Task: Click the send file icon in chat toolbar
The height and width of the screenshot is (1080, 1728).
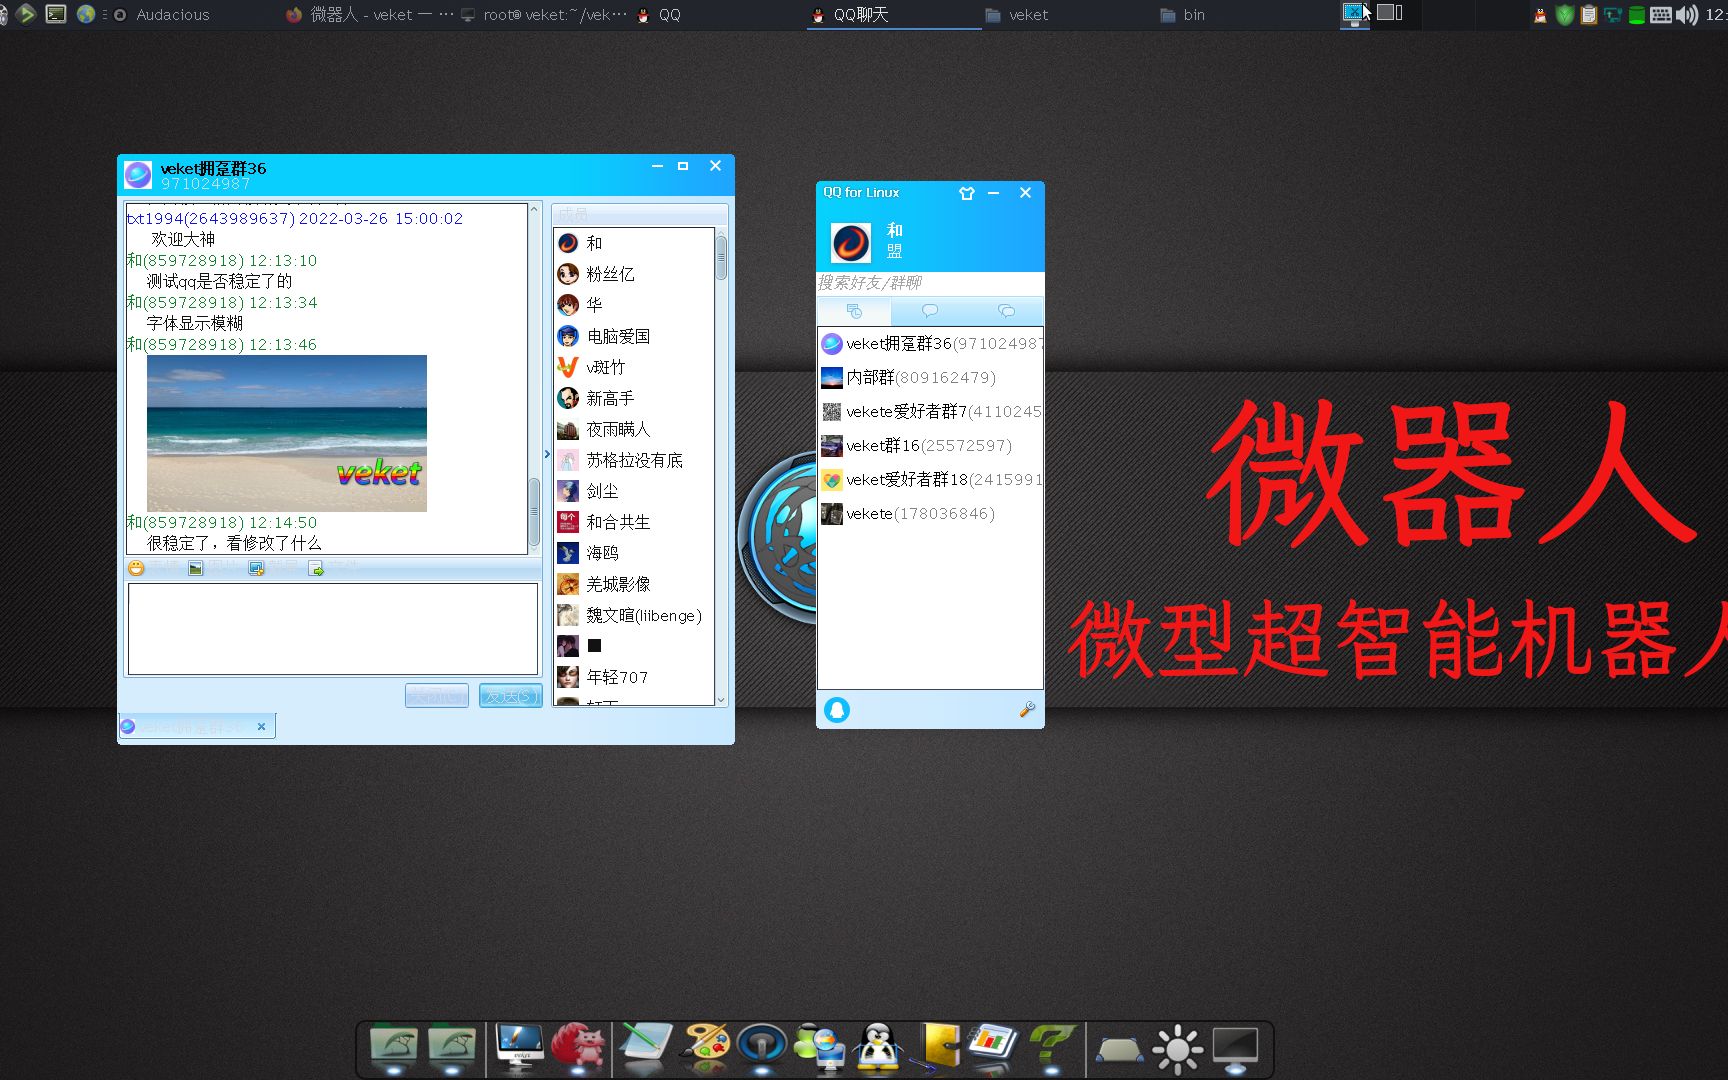Action: tap(316, 568)
